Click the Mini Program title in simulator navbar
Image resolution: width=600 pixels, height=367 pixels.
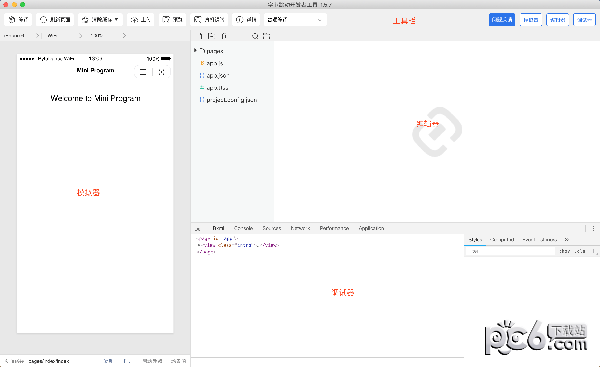point(95,70)
